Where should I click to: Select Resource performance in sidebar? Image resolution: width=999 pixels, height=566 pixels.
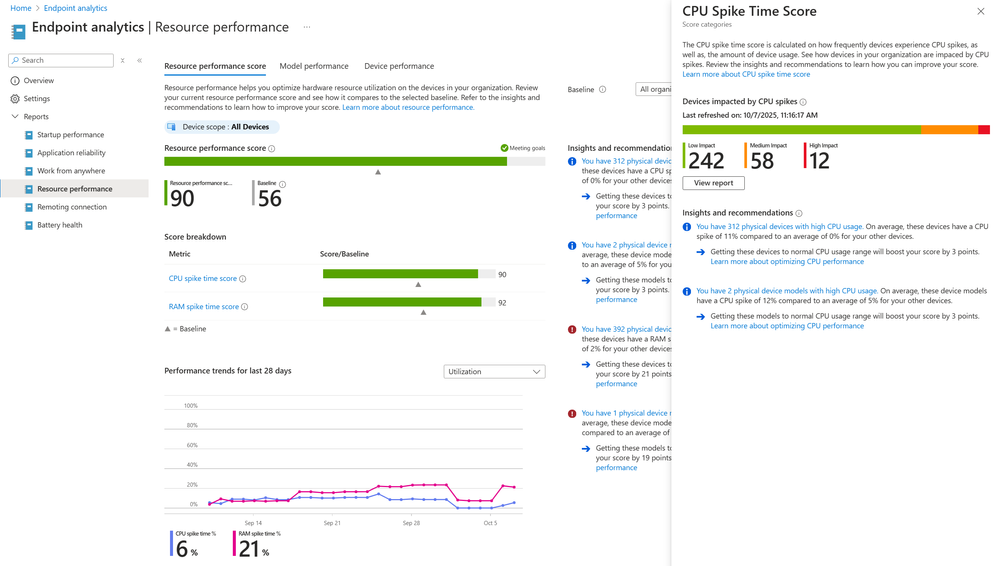coord(75,189)
